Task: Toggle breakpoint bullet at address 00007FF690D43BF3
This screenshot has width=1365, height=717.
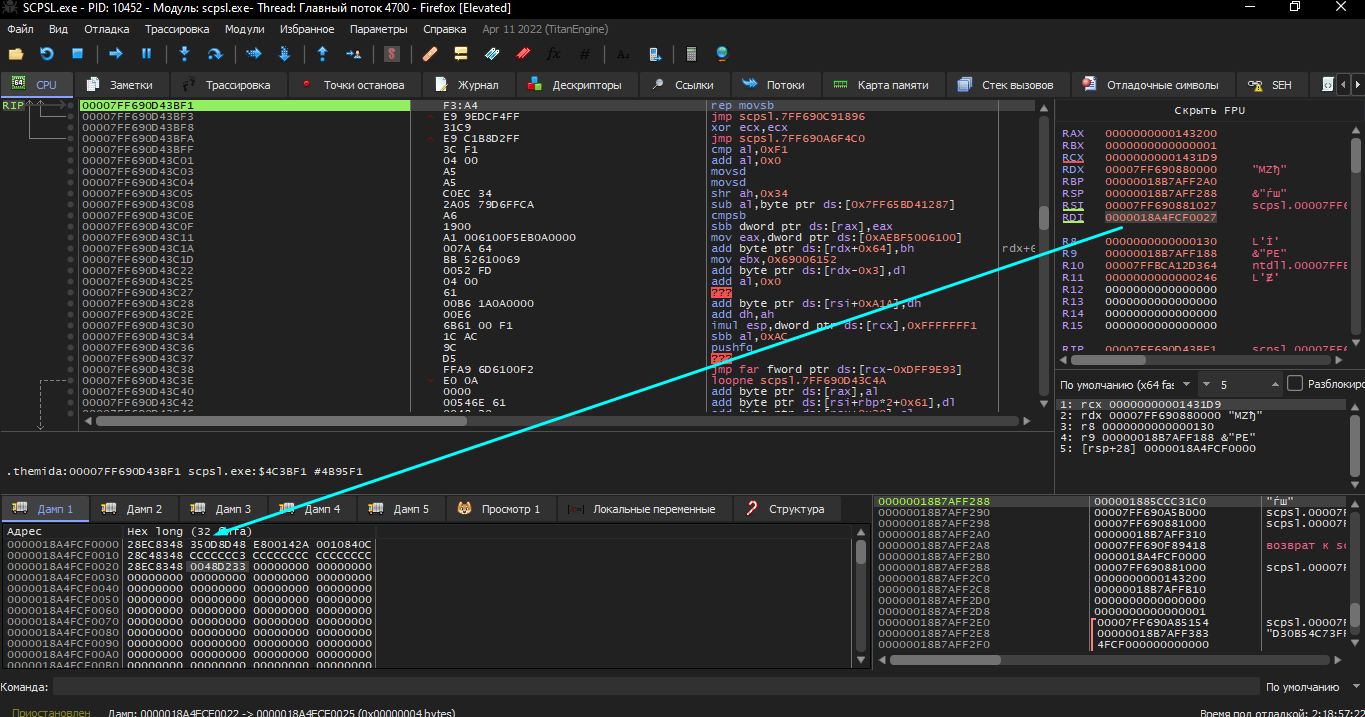Action: 70,116
